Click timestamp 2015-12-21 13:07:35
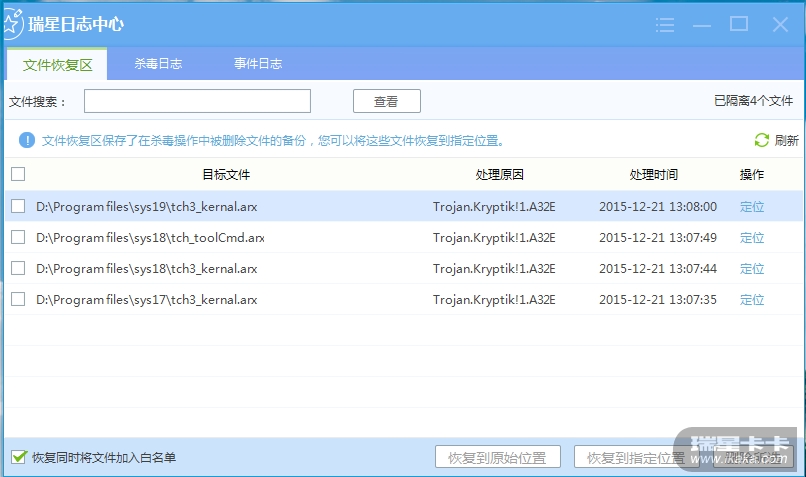Viewport: 806px width, 477px height. pyautogui.click(x=658, y=299)
